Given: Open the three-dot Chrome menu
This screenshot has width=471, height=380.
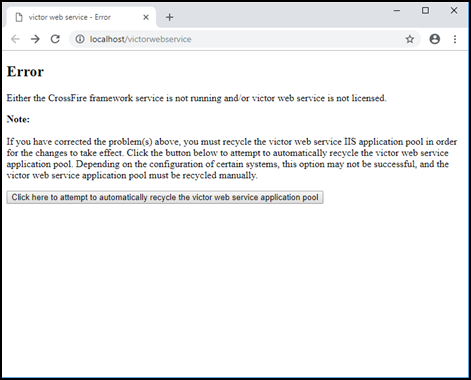Looking at the screenshot, I should pyautogui.click(x=455, y=39).
